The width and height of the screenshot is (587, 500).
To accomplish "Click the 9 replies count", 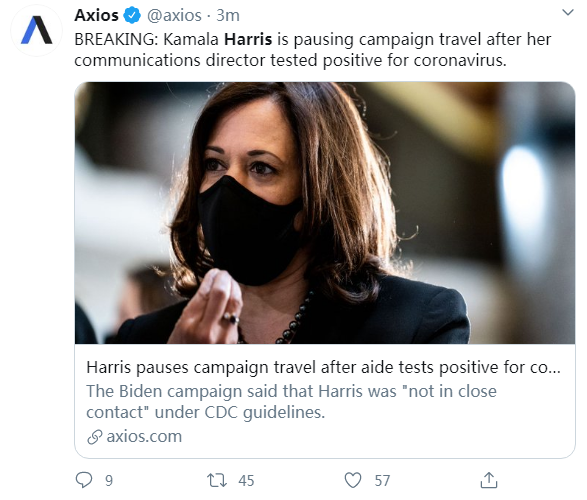I will coord(109,481).
